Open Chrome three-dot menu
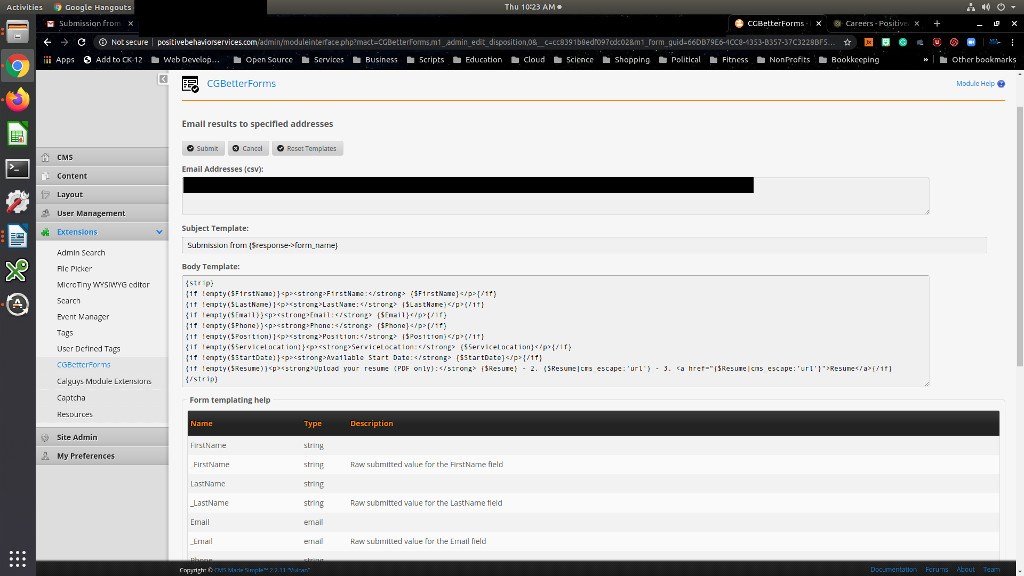This screenshot has width=1024, height=576. [x=1010, y=42]
